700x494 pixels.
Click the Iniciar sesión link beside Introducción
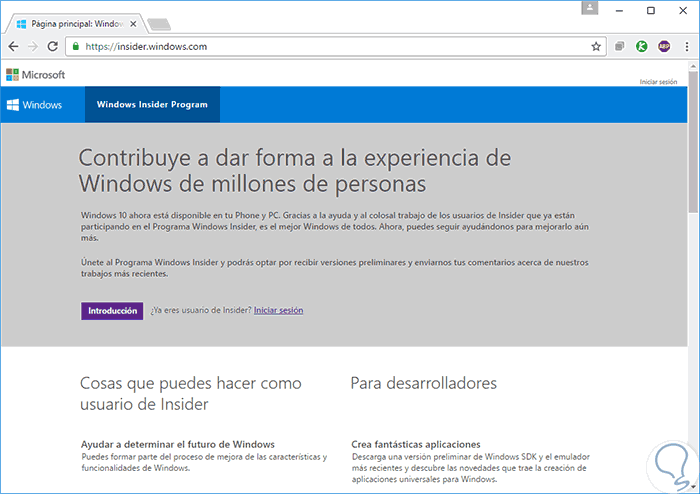click(x=279, y=310)
